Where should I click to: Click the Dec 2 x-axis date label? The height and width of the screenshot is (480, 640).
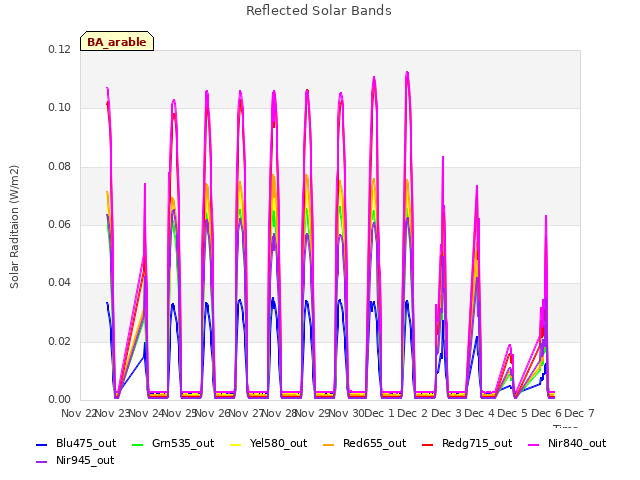[413, 413]
